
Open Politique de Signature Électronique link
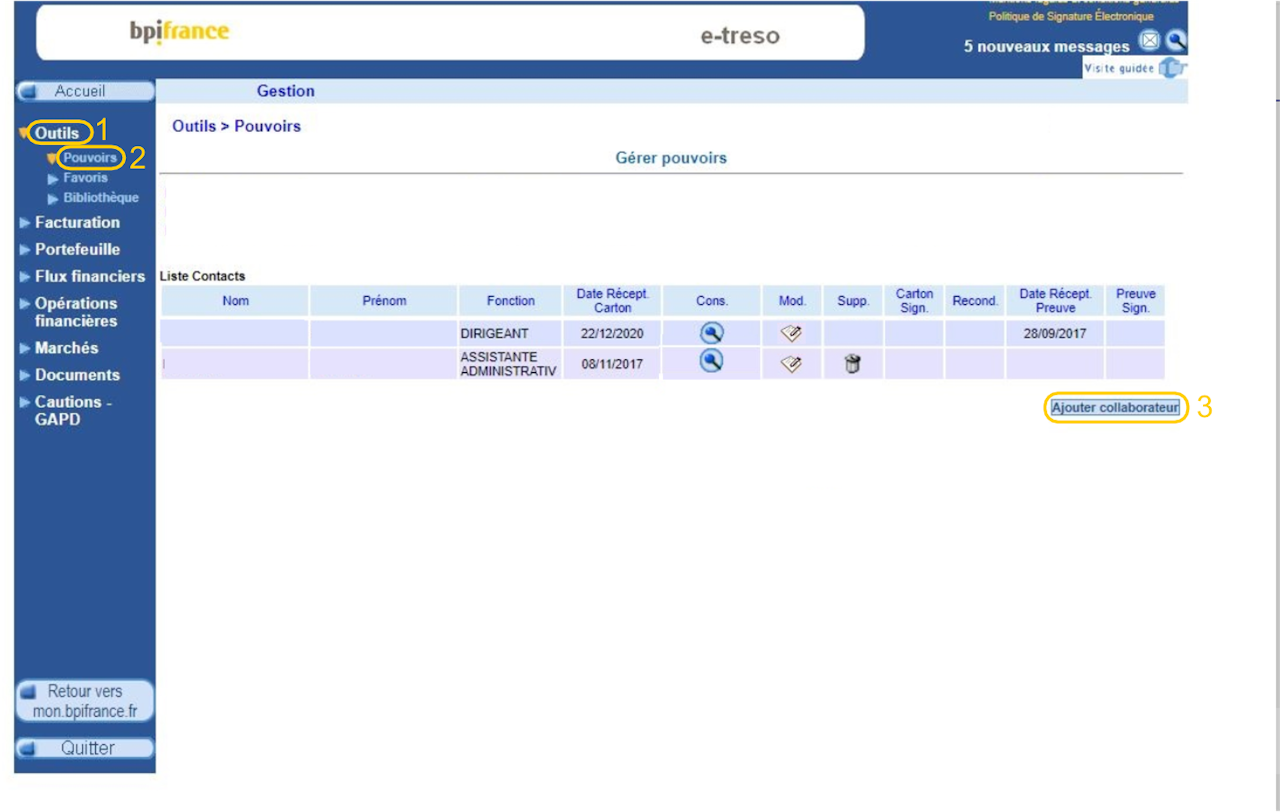coord(1071,16)
